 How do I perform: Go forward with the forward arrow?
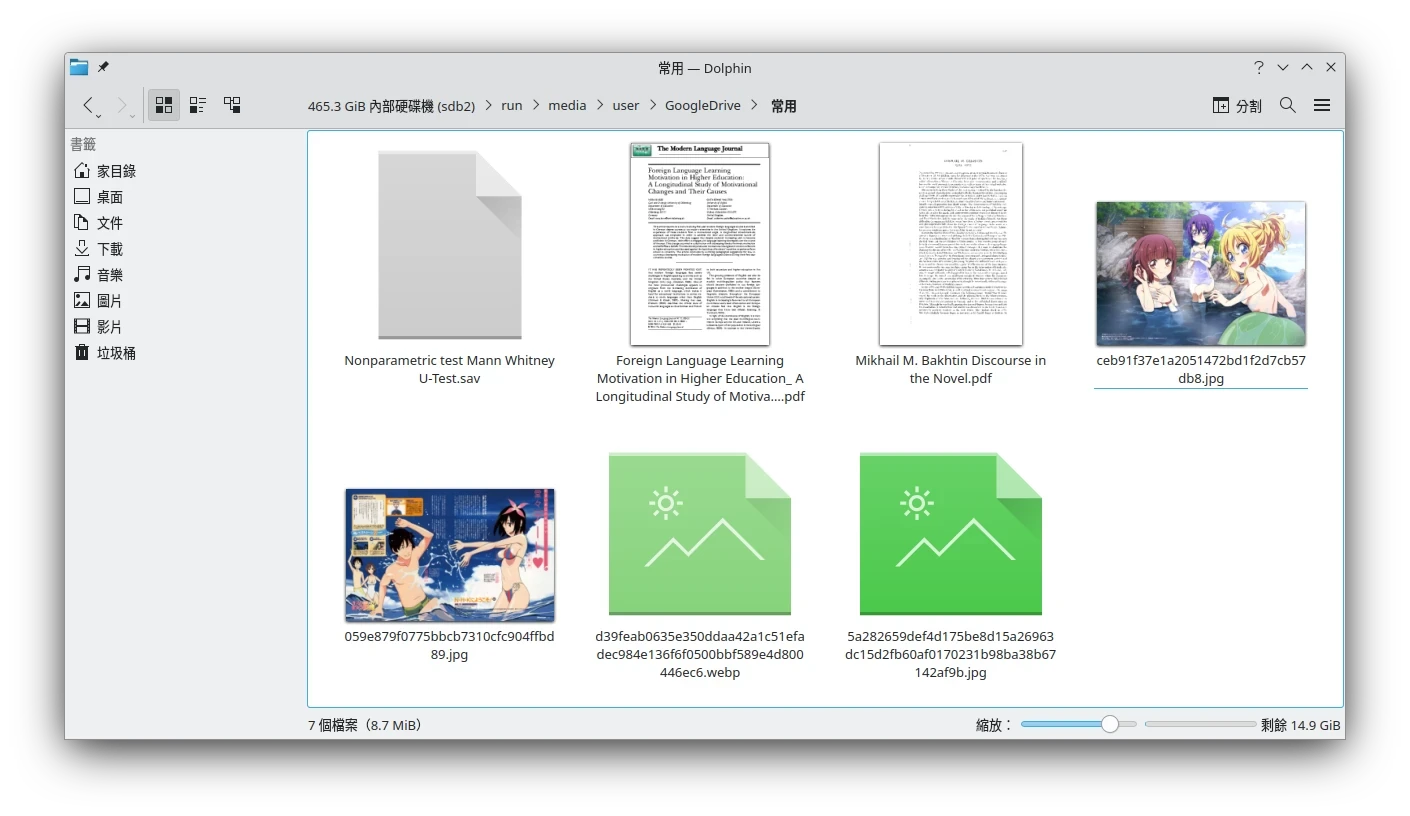coord(122,105)
